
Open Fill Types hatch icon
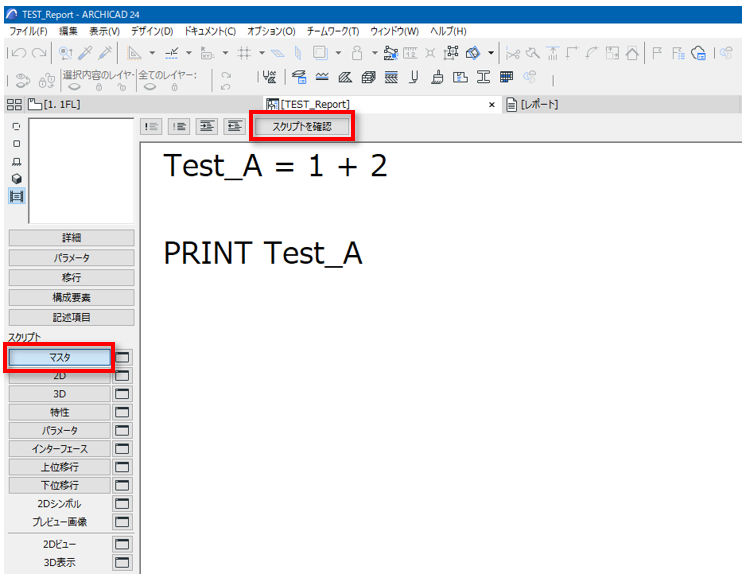tap(345, 77)
